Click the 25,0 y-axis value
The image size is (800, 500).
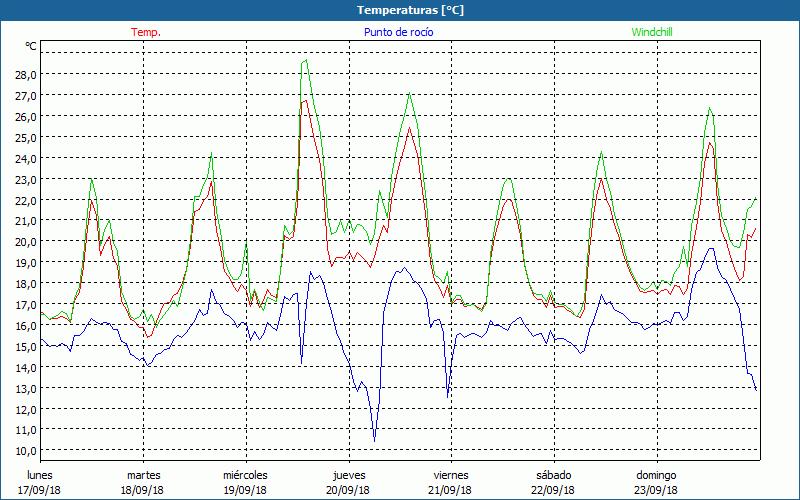click(25, 137)
